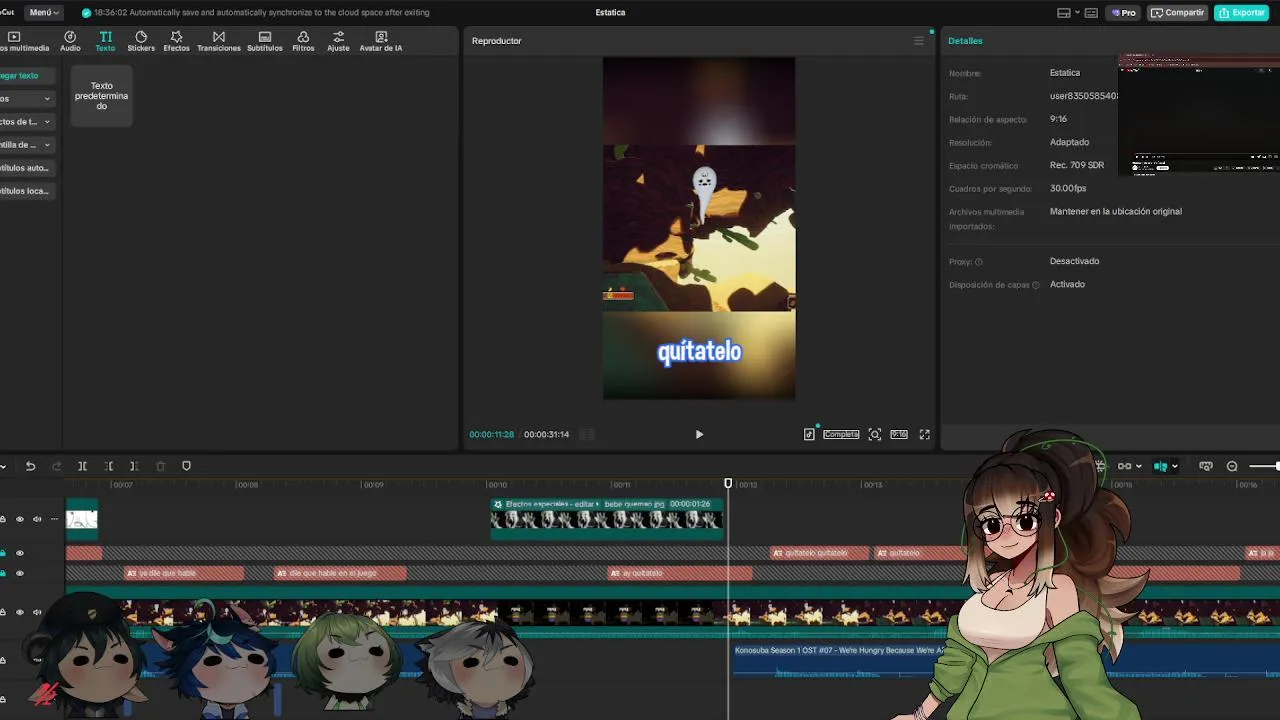Open the Subtítulos tab

pos(264,41)
